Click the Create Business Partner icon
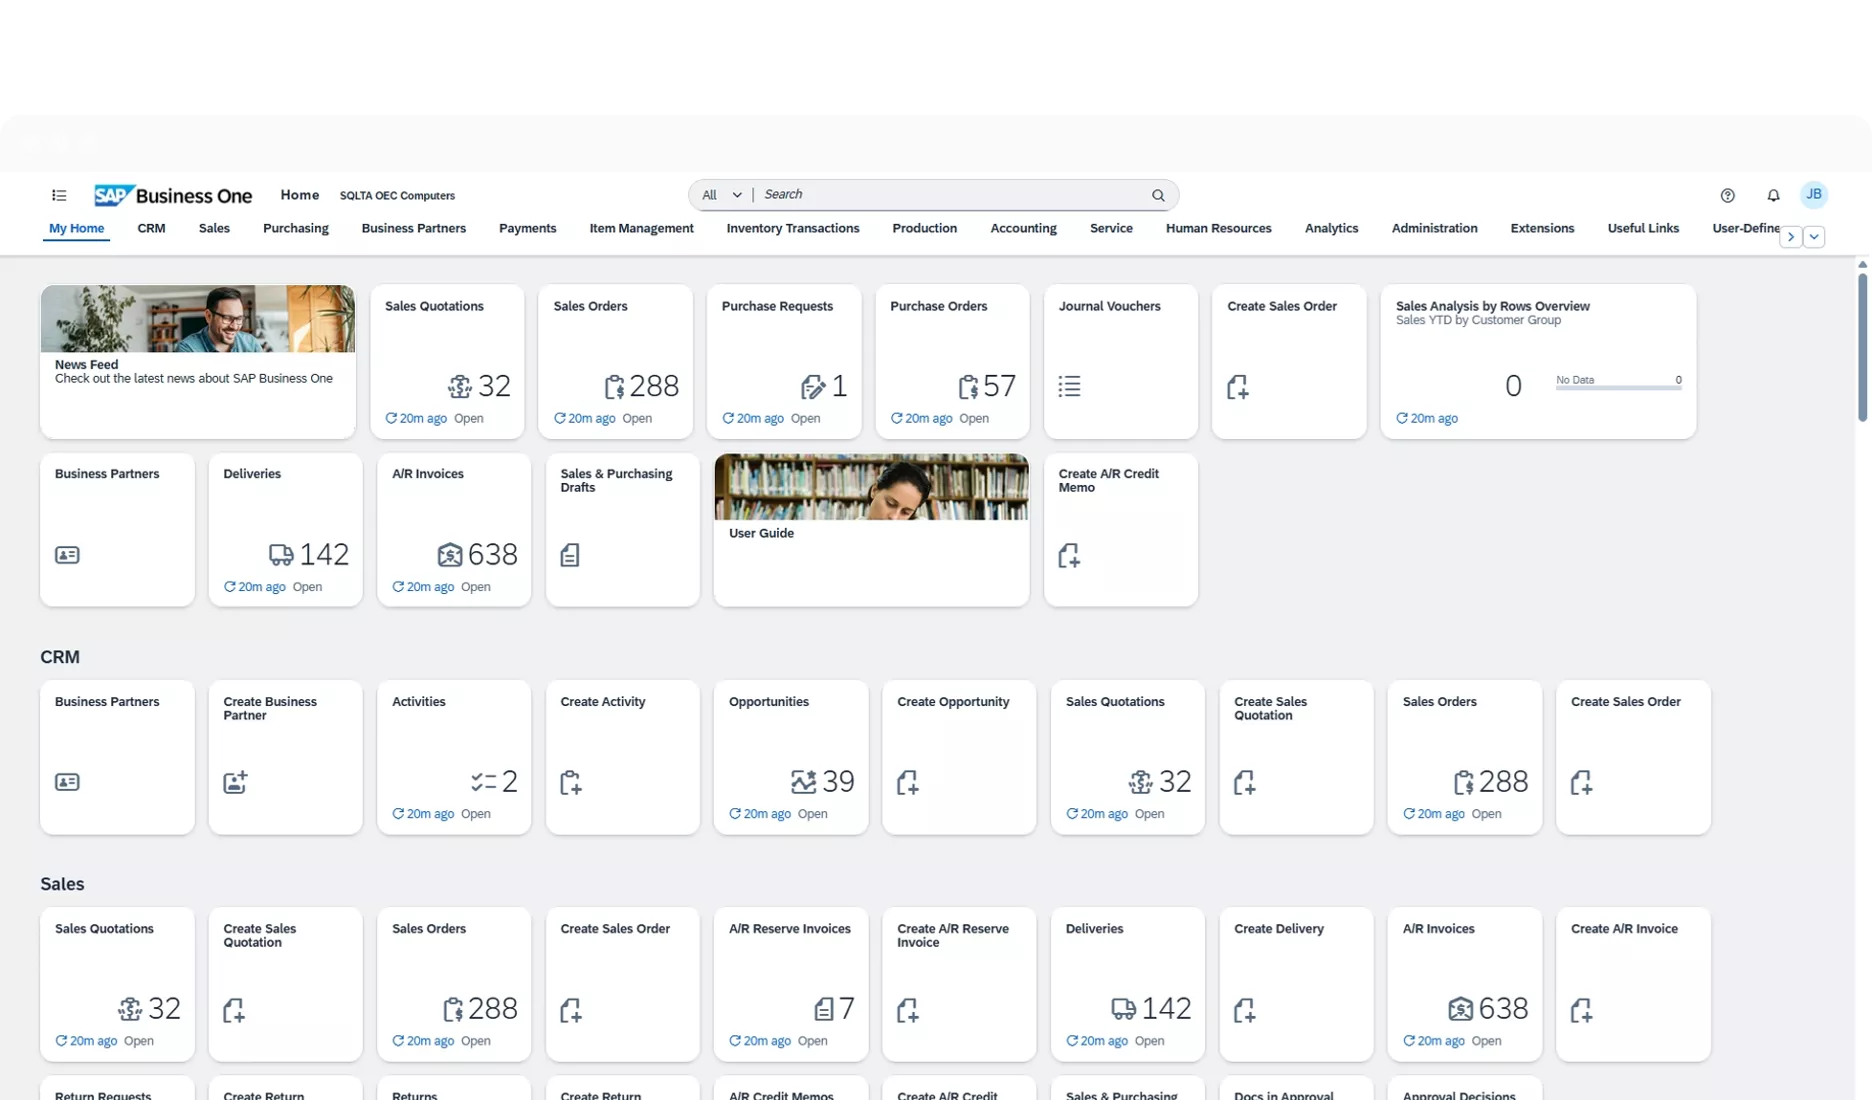Viewport: 1872px width, 1100px height. pos(235,782)
